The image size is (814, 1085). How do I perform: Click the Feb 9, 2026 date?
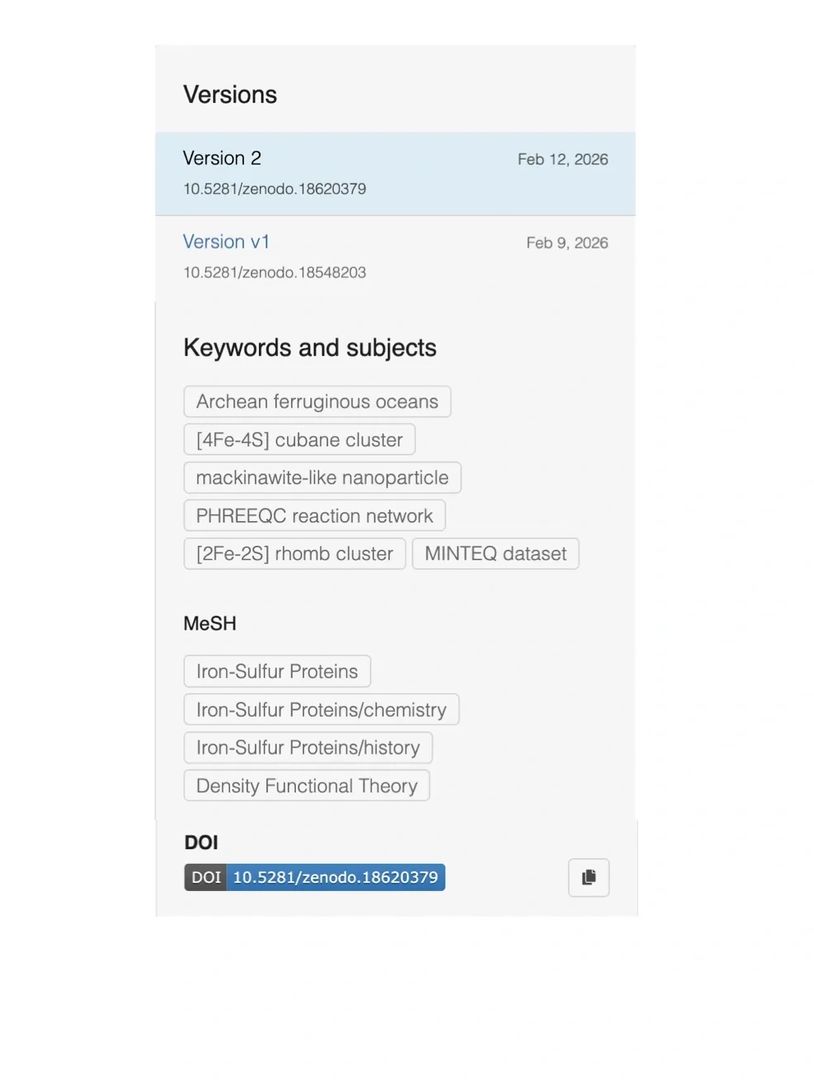(x=567, y=243)
